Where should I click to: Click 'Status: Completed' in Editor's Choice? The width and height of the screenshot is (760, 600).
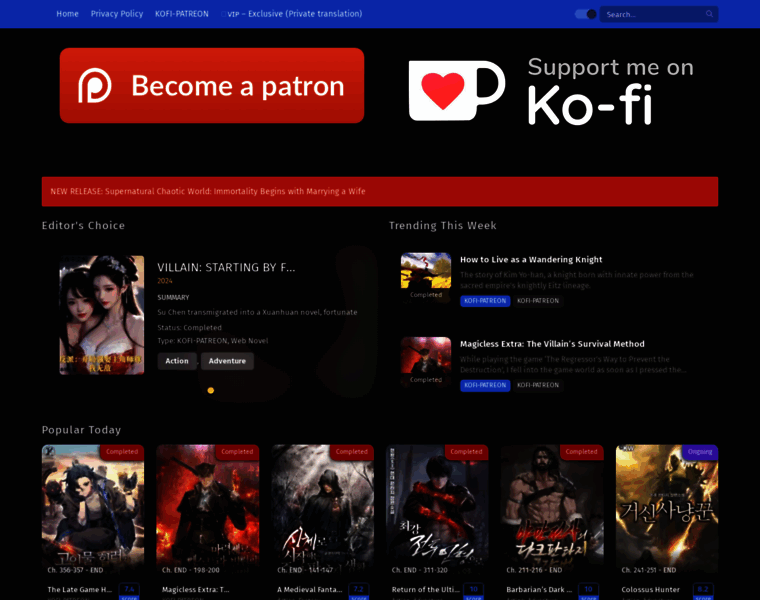pos(190,328)
